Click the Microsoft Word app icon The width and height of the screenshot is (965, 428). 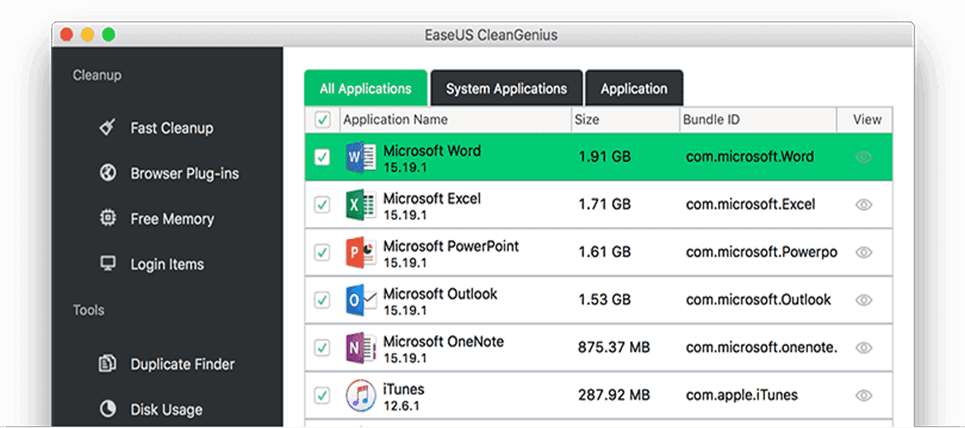361,157
